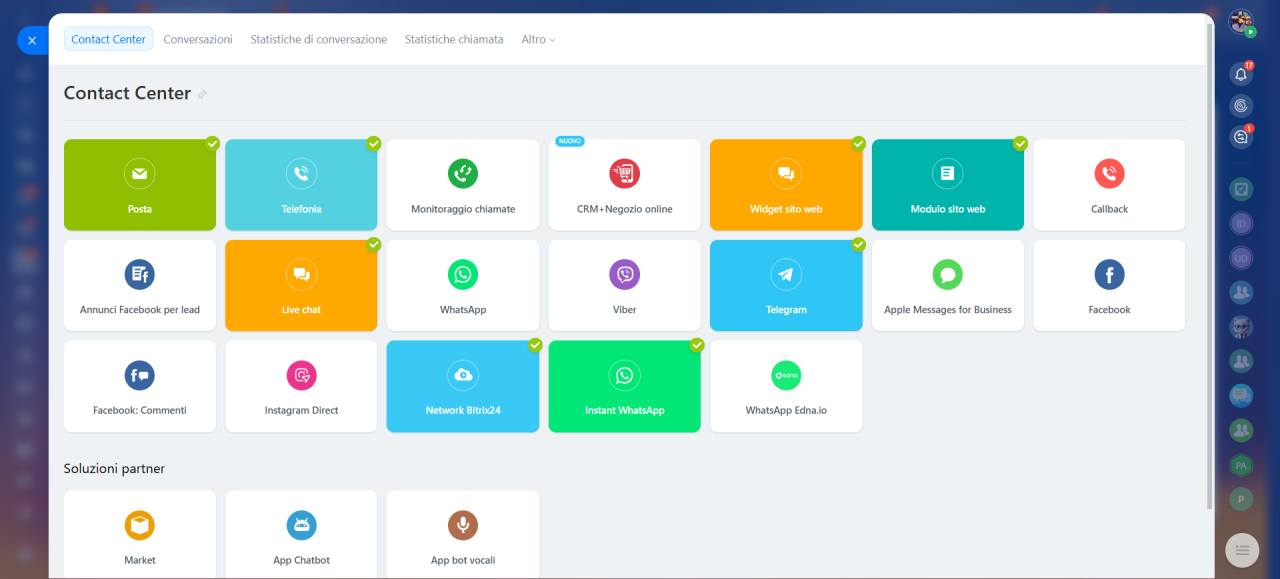This screenshot has width=1280, height=579.
Task: Click the Telegram label text
Action: (x=786, y=310)
